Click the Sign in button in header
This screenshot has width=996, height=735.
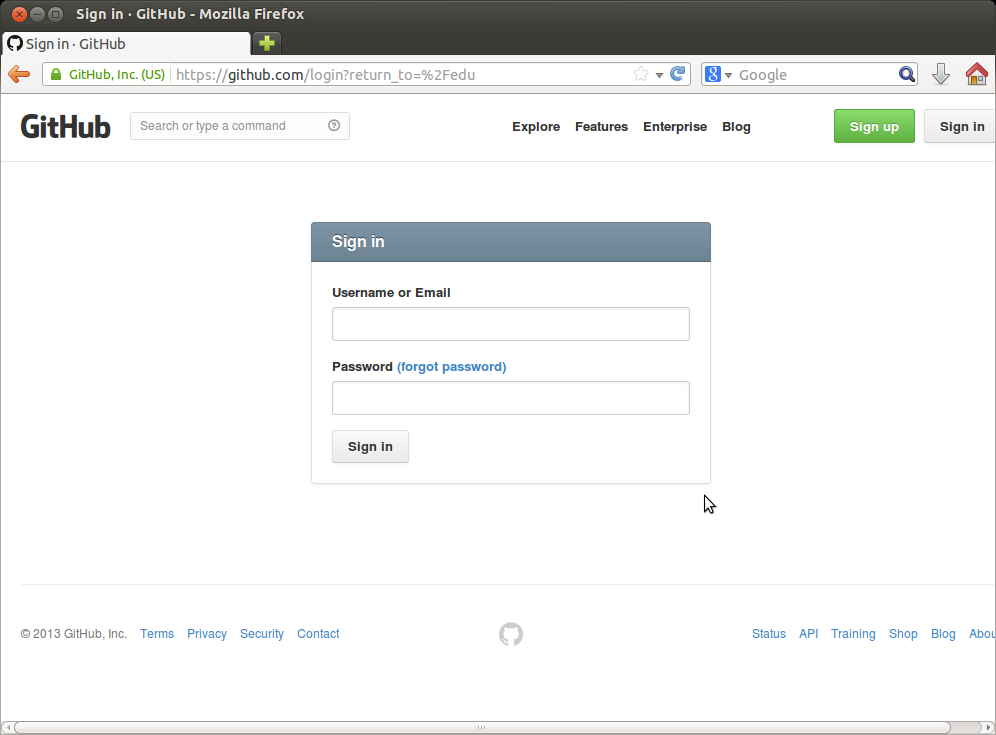pyautogui.click(x=960, y=126)
